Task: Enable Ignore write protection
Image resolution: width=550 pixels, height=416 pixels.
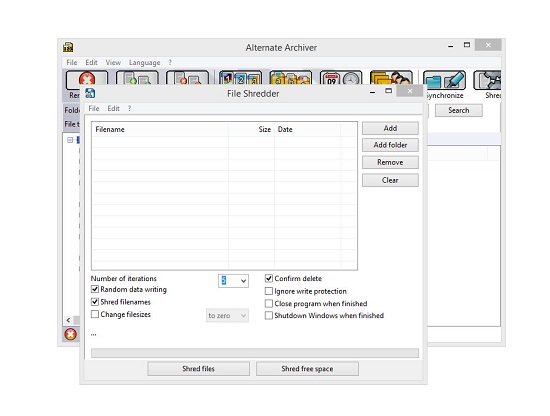Action: tap(269, 291)
